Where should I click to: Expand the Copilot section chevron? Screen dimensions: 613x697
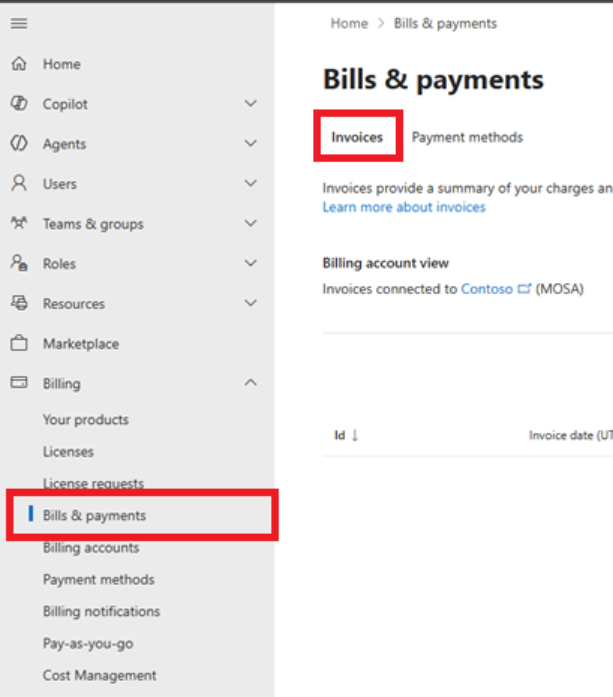click(251, 103)
